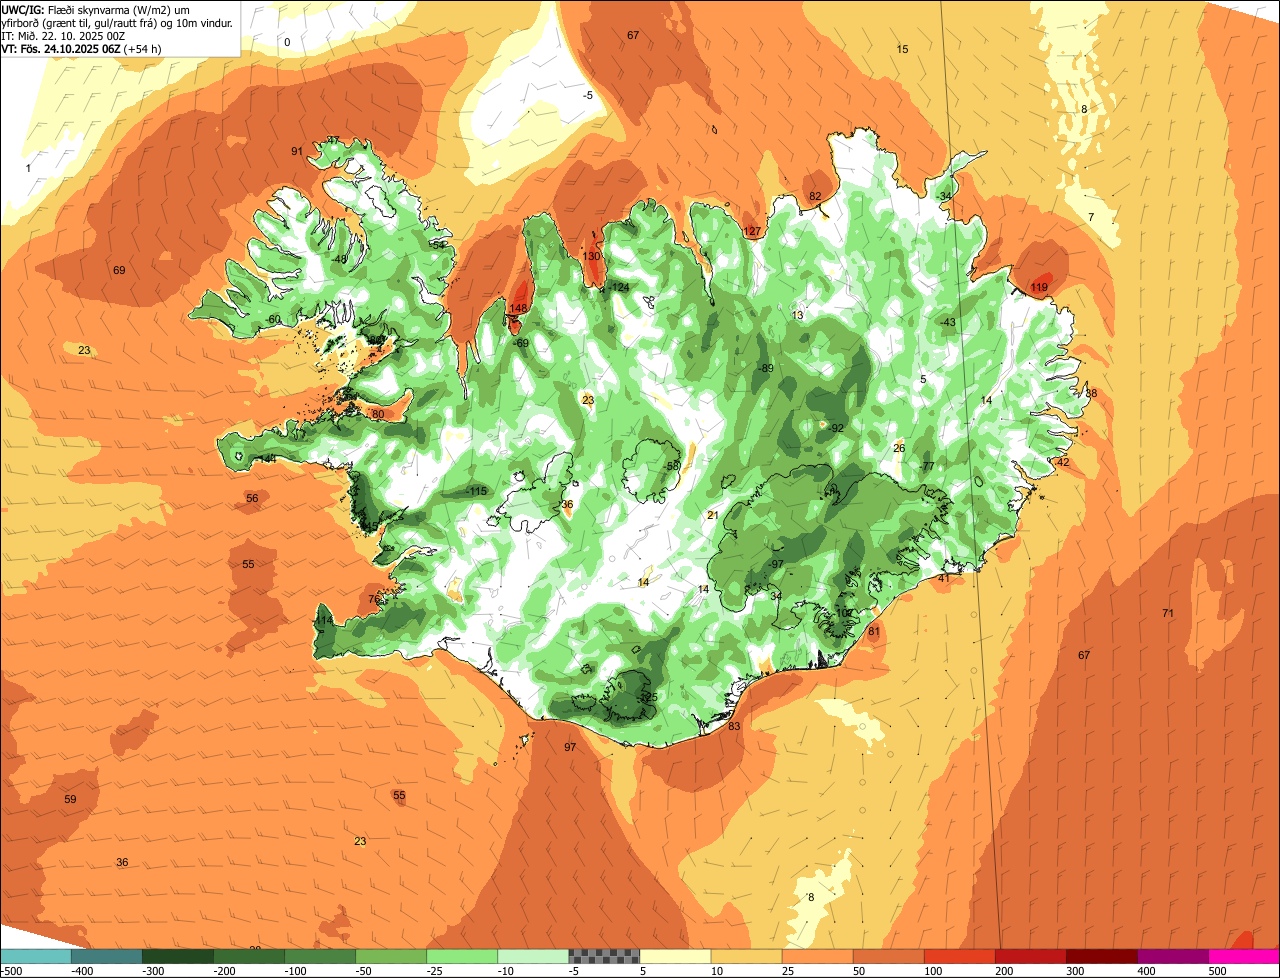Click the dark teal -400 legend swatch
The height and width of the screenshot is (978, 1280).
point(106,956)
